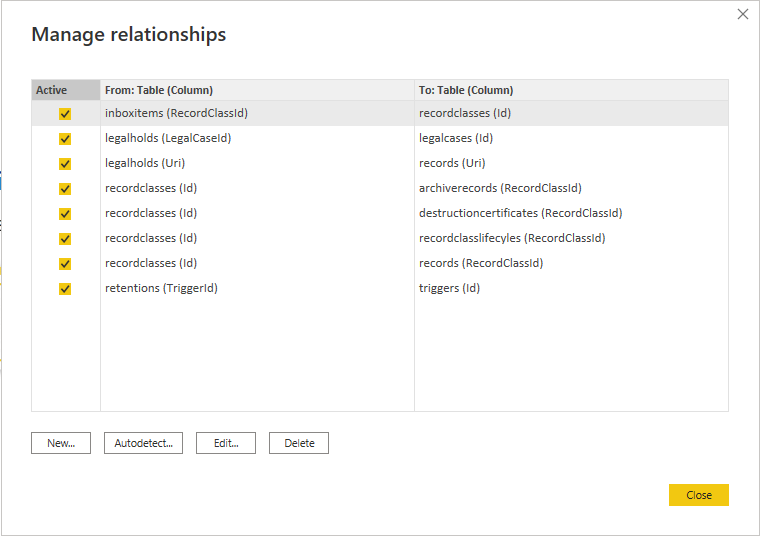Uncheck Active for inboxitems (RecordClassId) relationship
Viewport: 760px width, 536px height.
coord(65,114)
